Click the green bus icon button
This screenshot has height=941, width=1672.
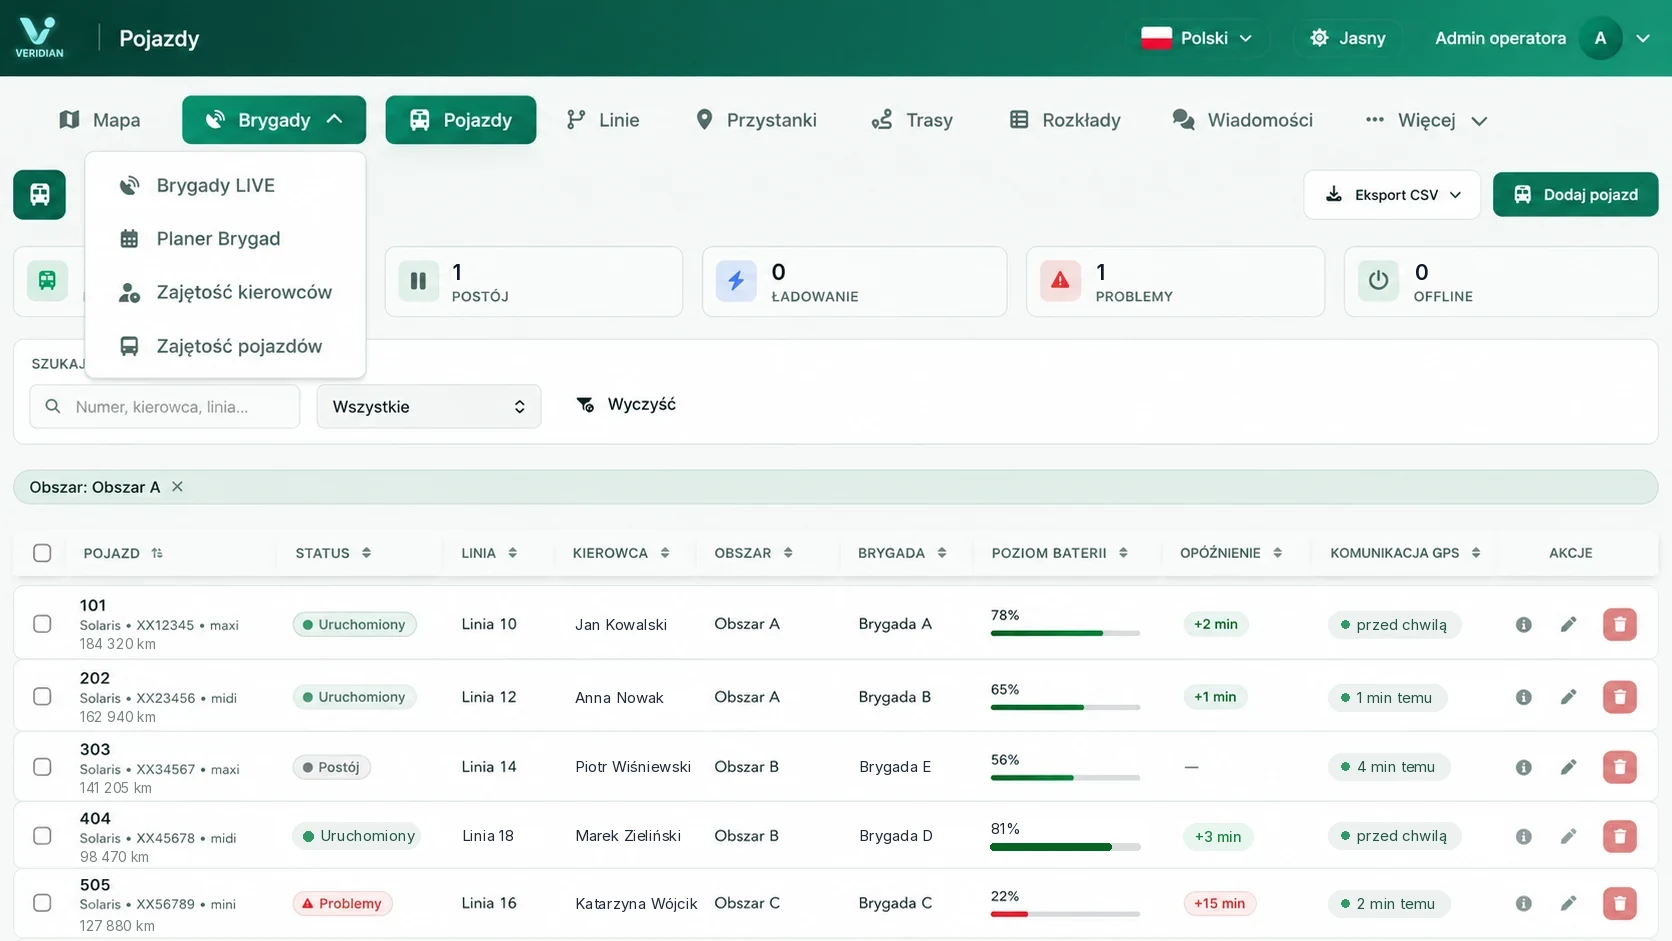click(40, 194)
